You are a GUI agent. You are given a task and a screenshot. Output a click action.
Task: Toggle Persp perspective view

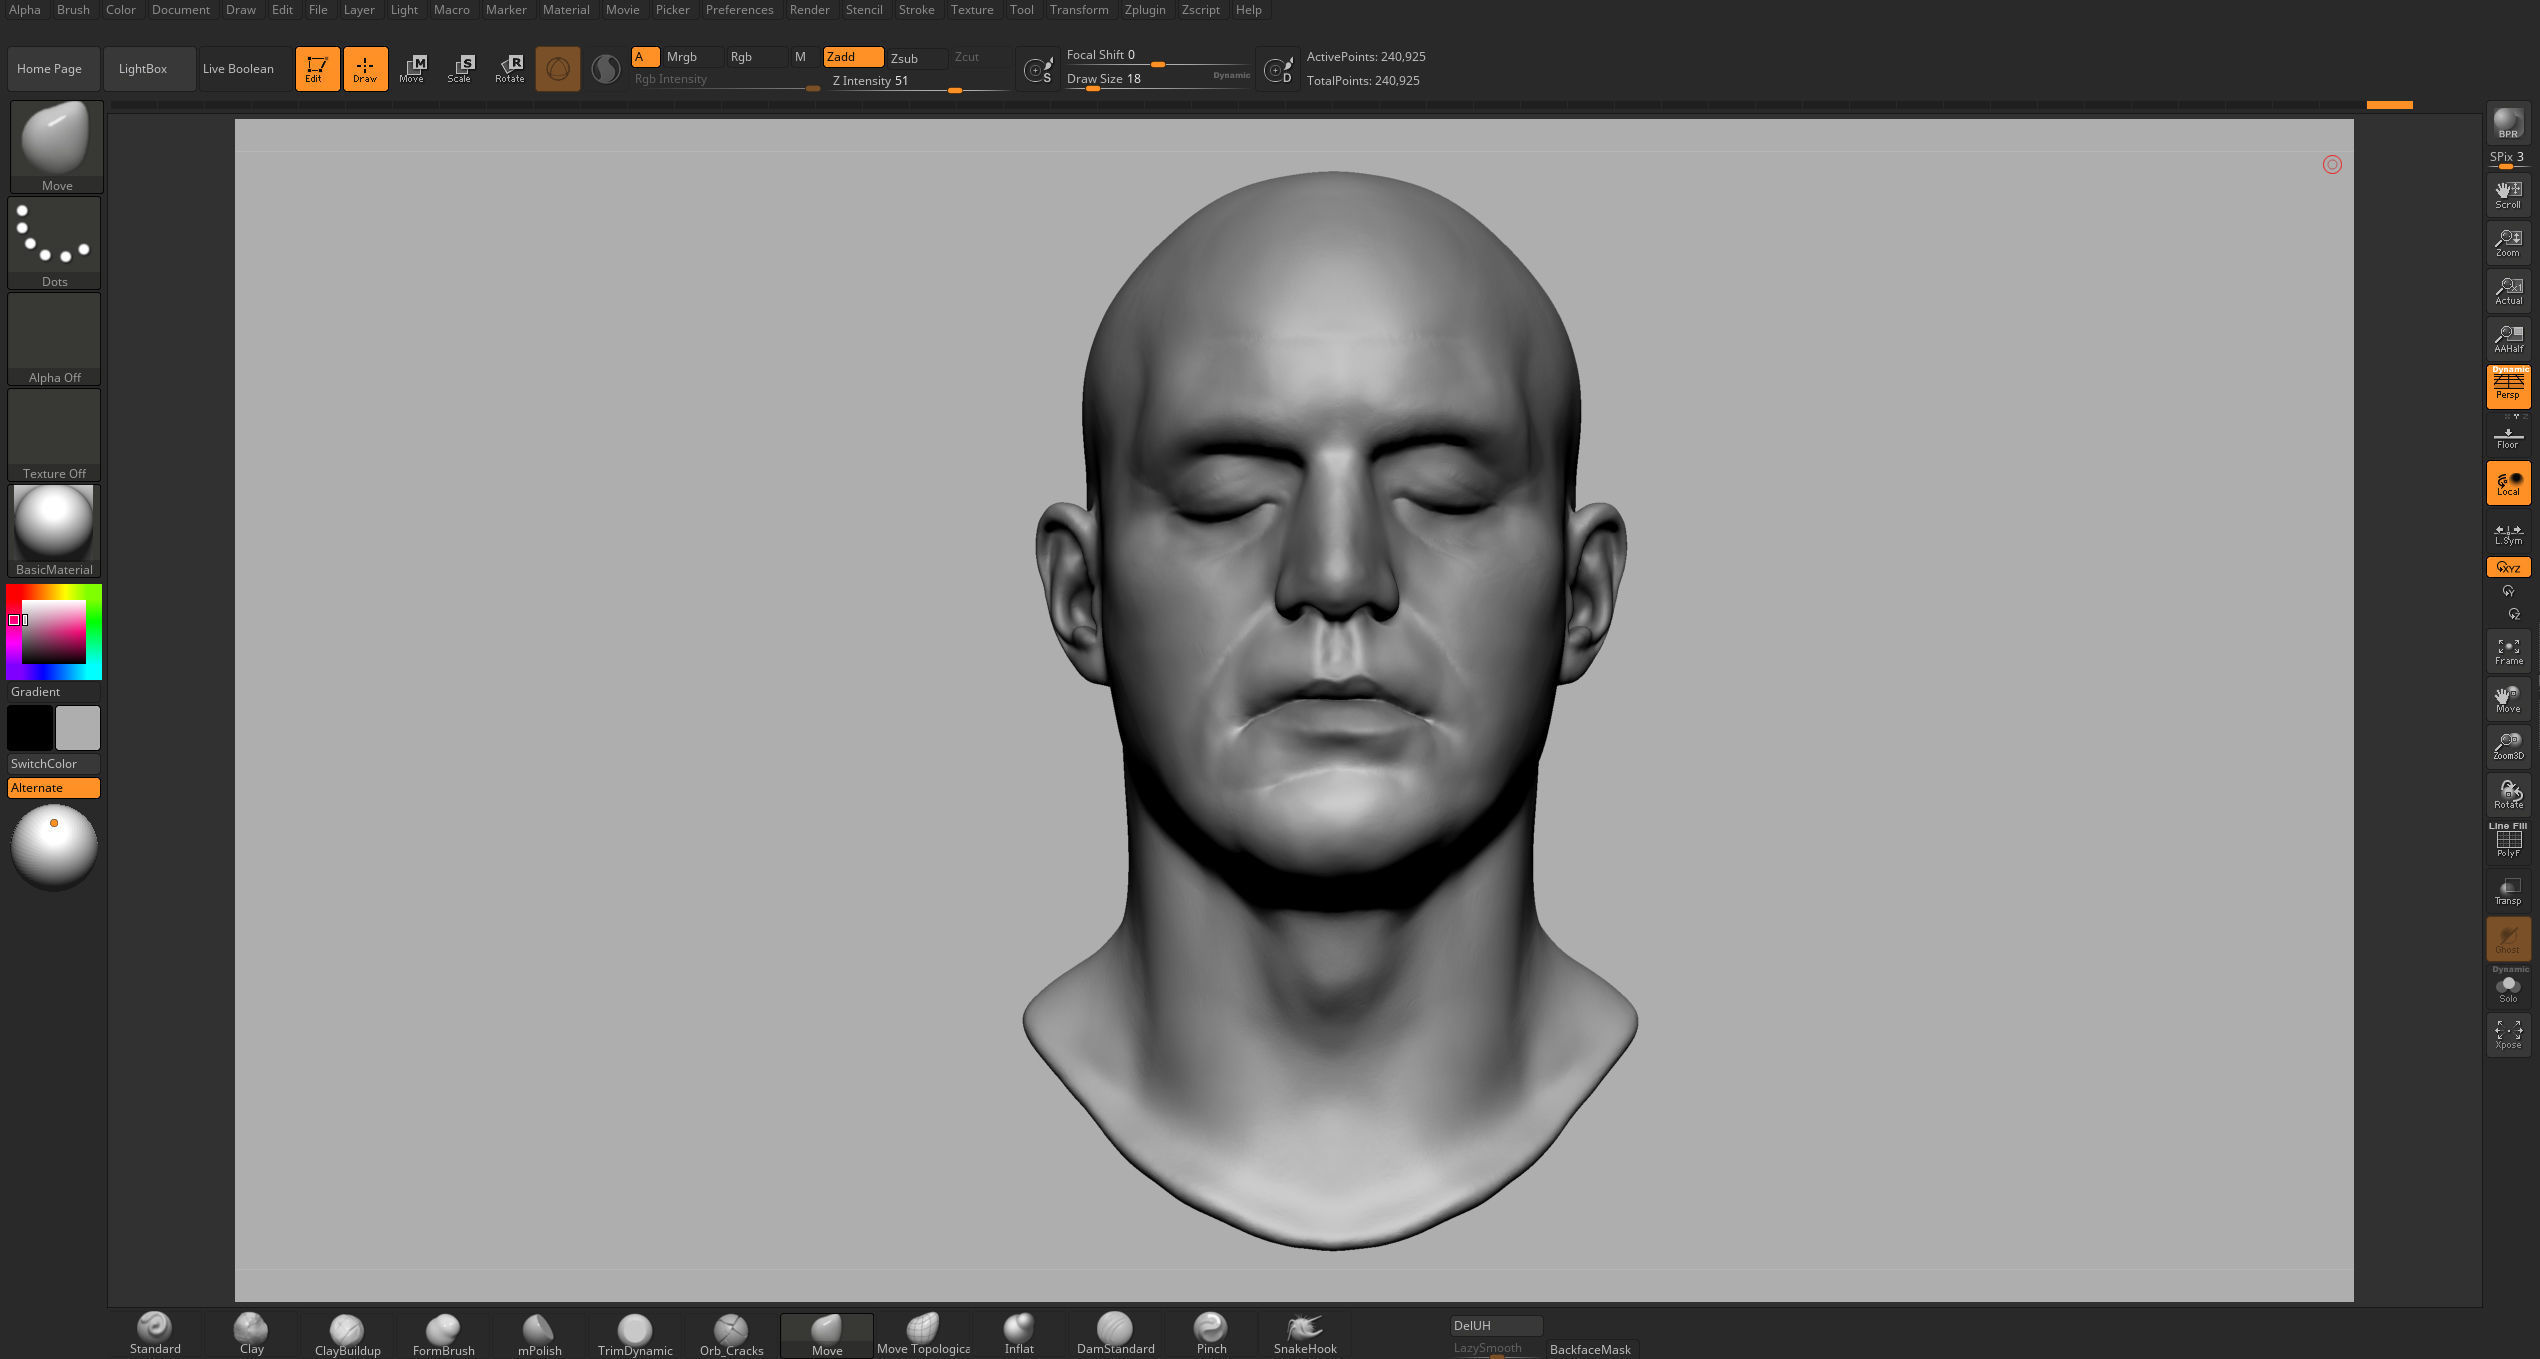pyautogui.click(x=2508, y=386)
